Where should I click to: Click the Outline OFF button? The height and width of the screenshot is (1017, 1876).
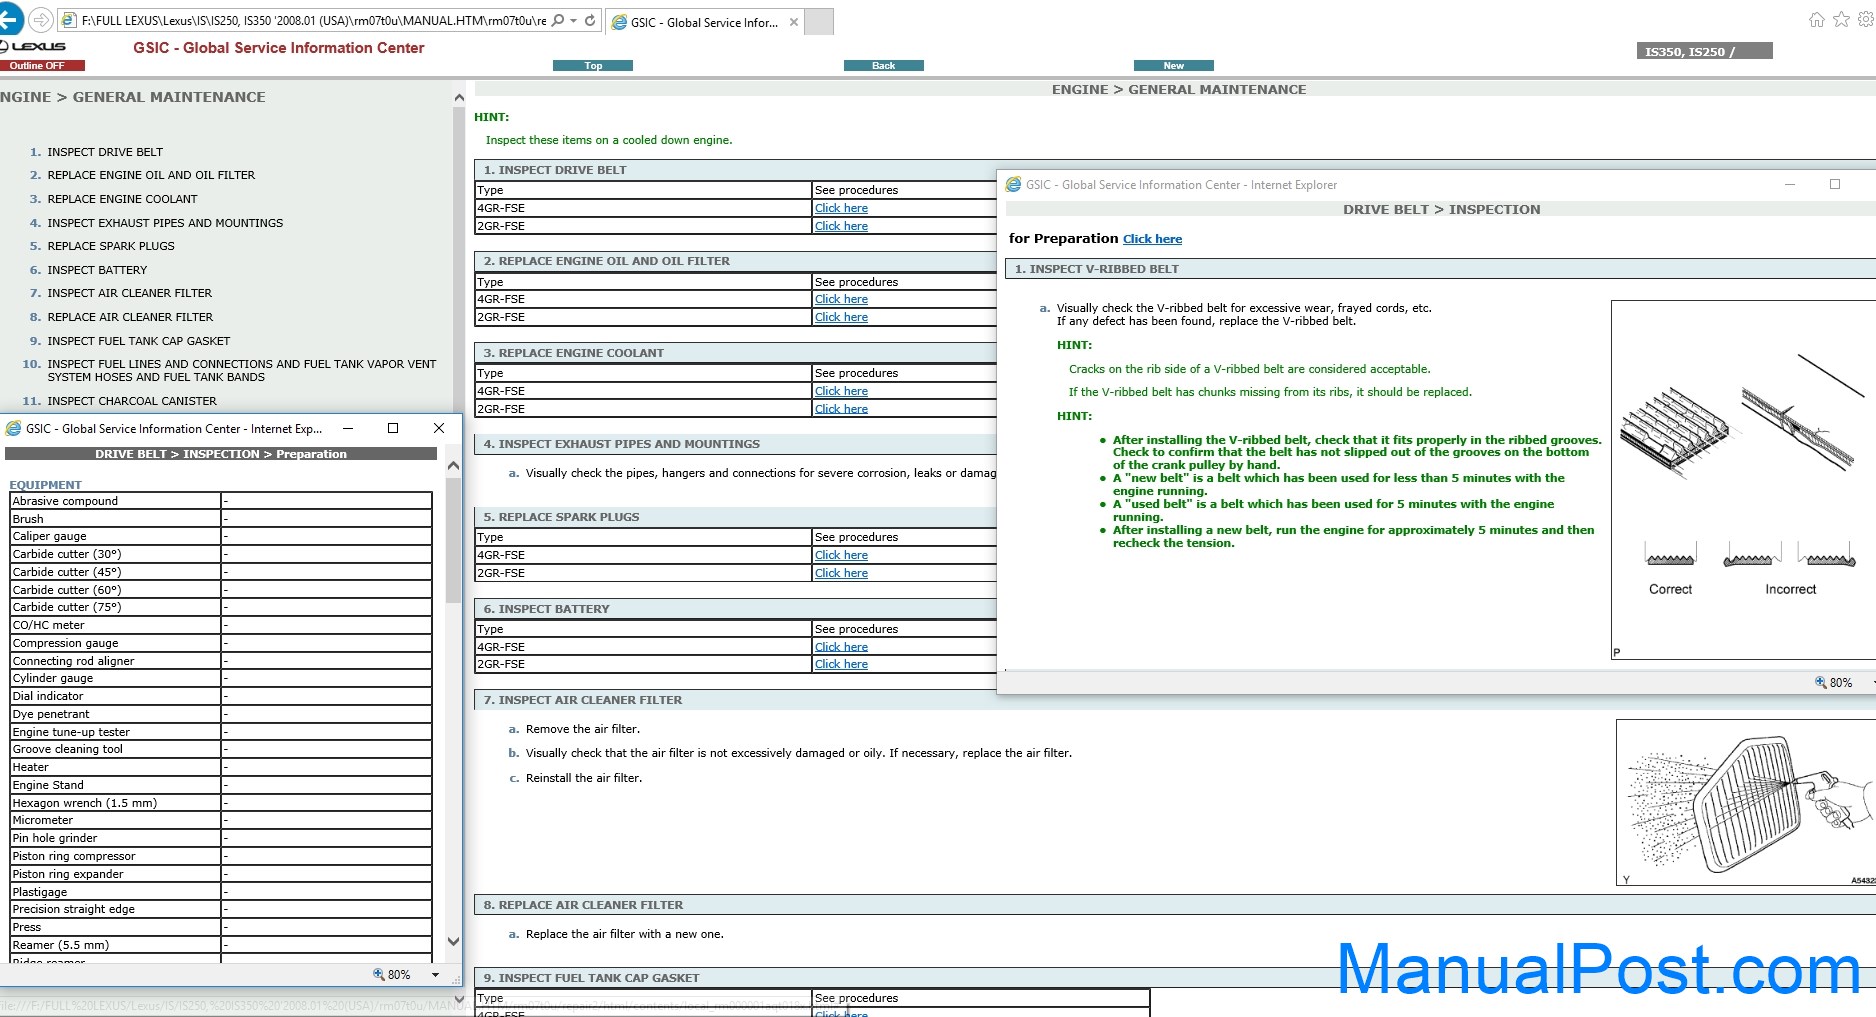[42, 66]
